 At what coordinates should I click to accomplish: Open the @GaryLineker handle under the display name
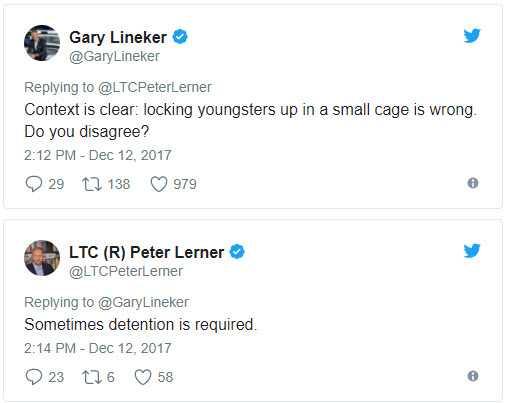point(114,56)
